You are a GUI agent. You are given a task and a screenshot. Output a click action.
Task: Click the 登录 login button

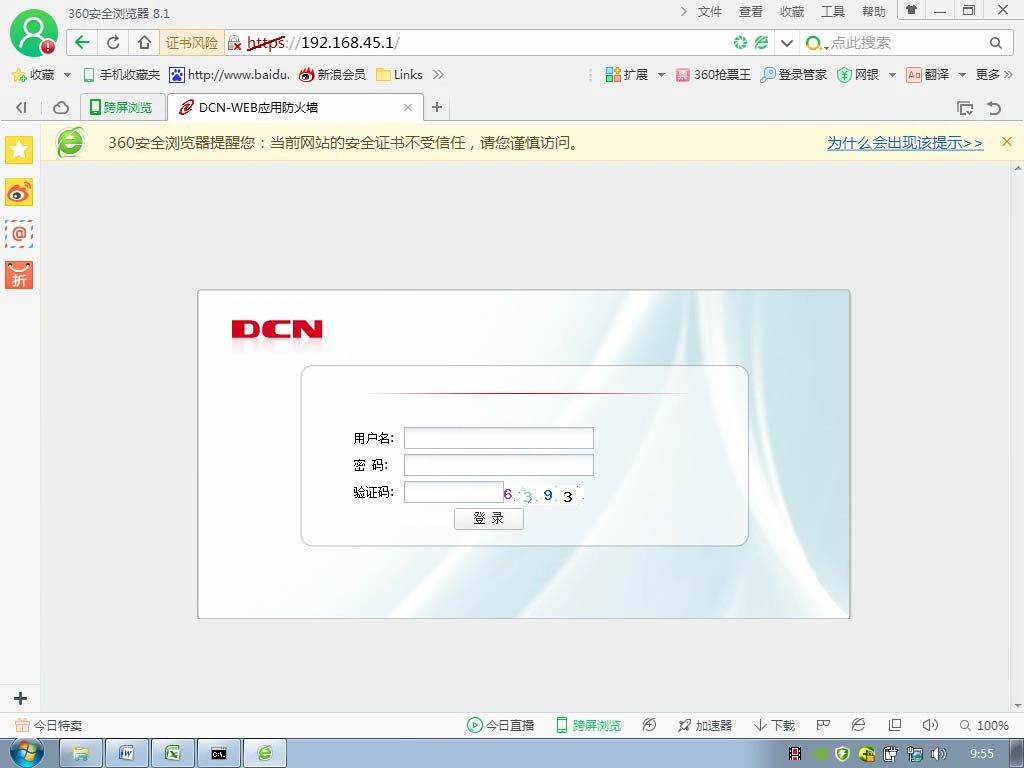point(488,519)
